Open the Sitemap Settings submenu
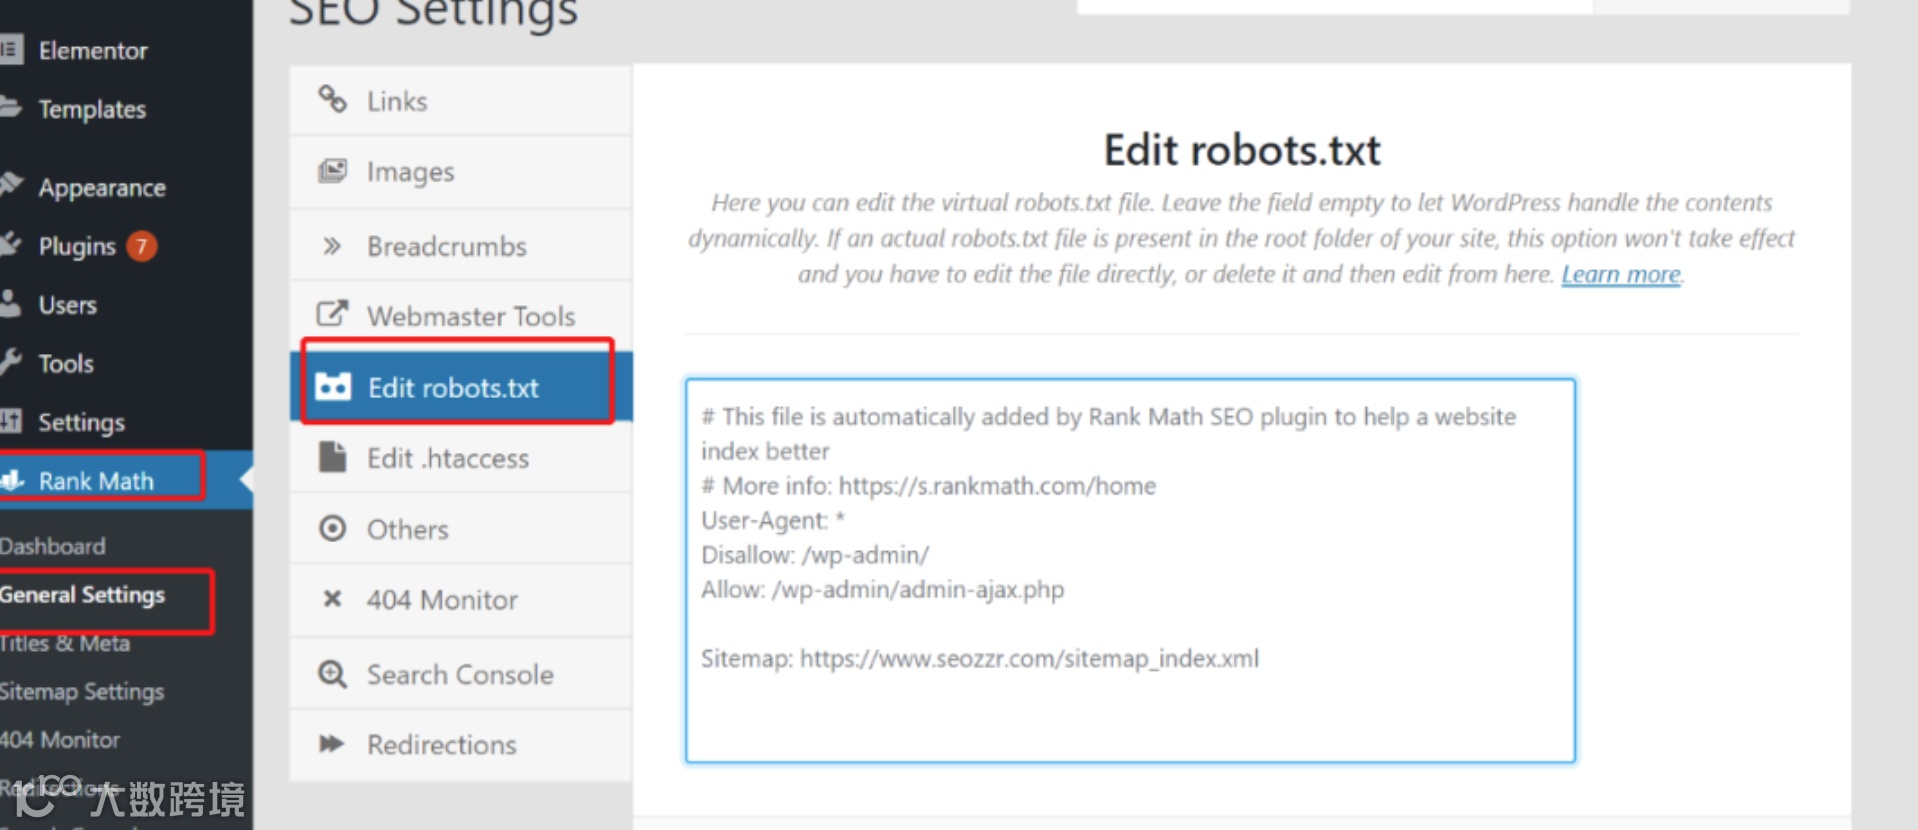 coord(82,692)
